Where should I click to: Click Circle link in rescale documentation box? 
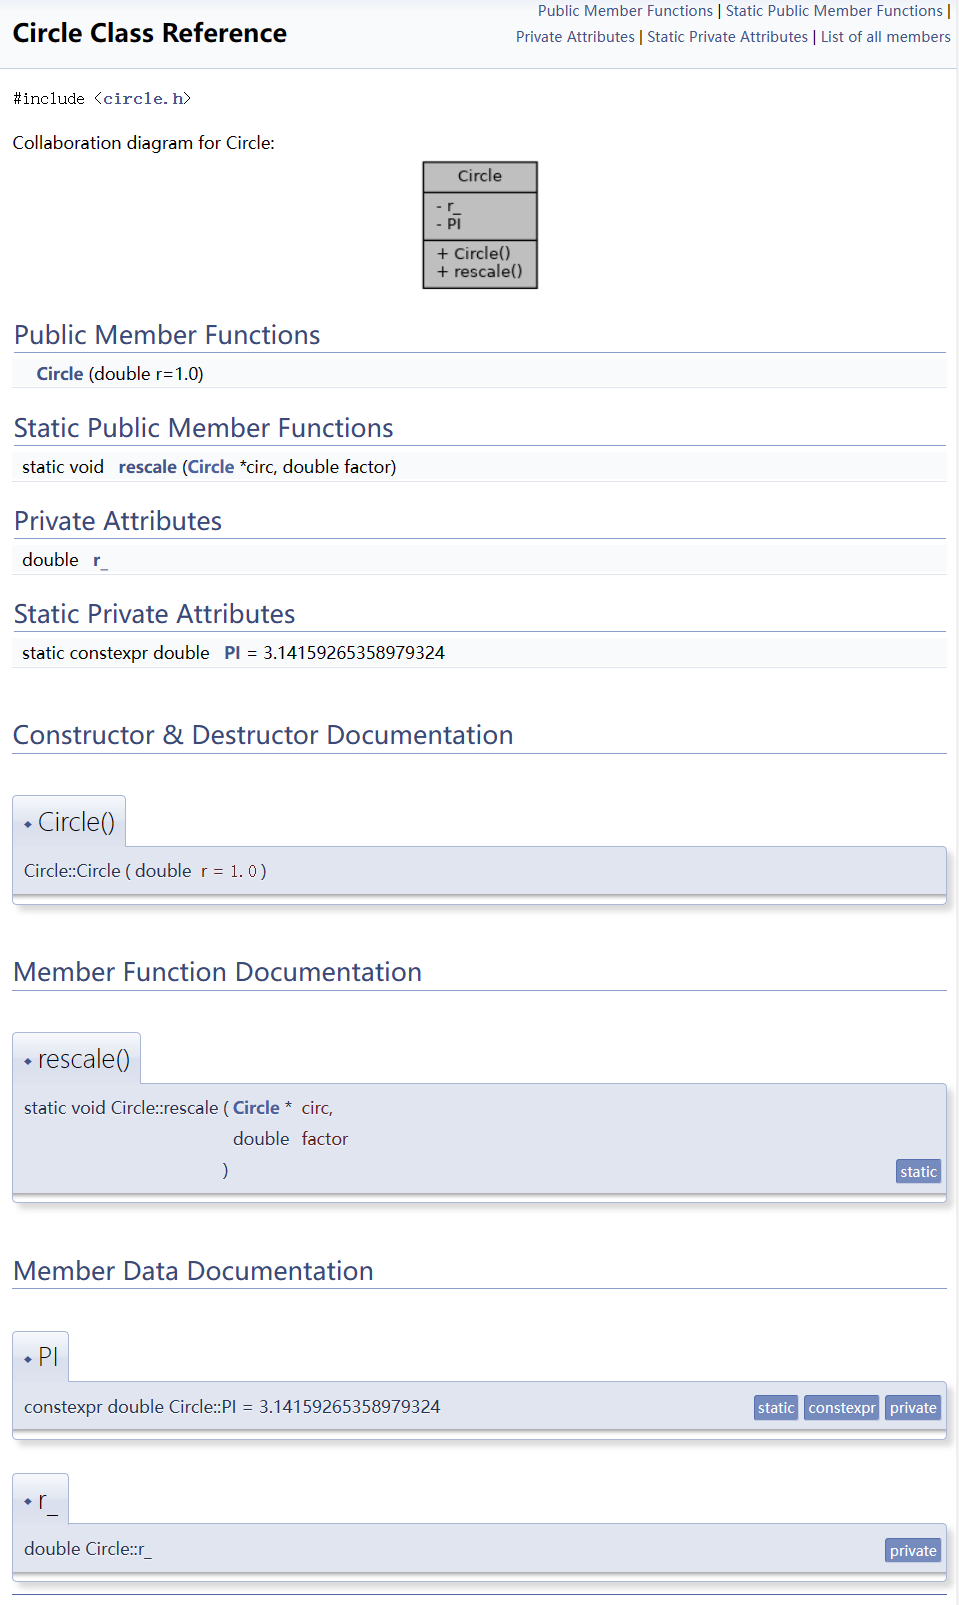[256, 1108]
